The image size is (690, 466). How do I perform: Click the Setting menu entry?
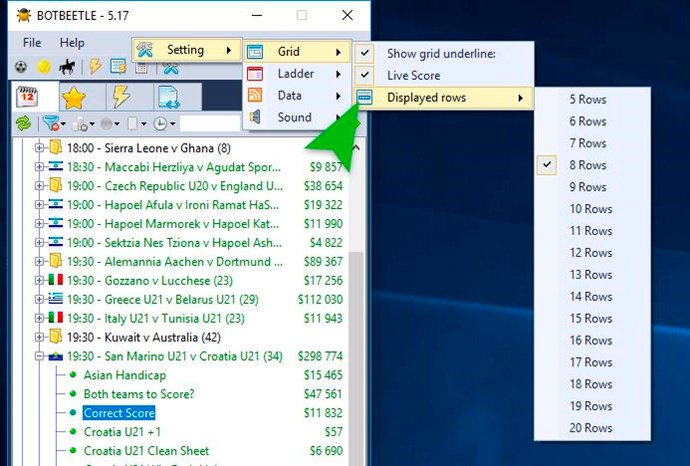click(186, 50)
